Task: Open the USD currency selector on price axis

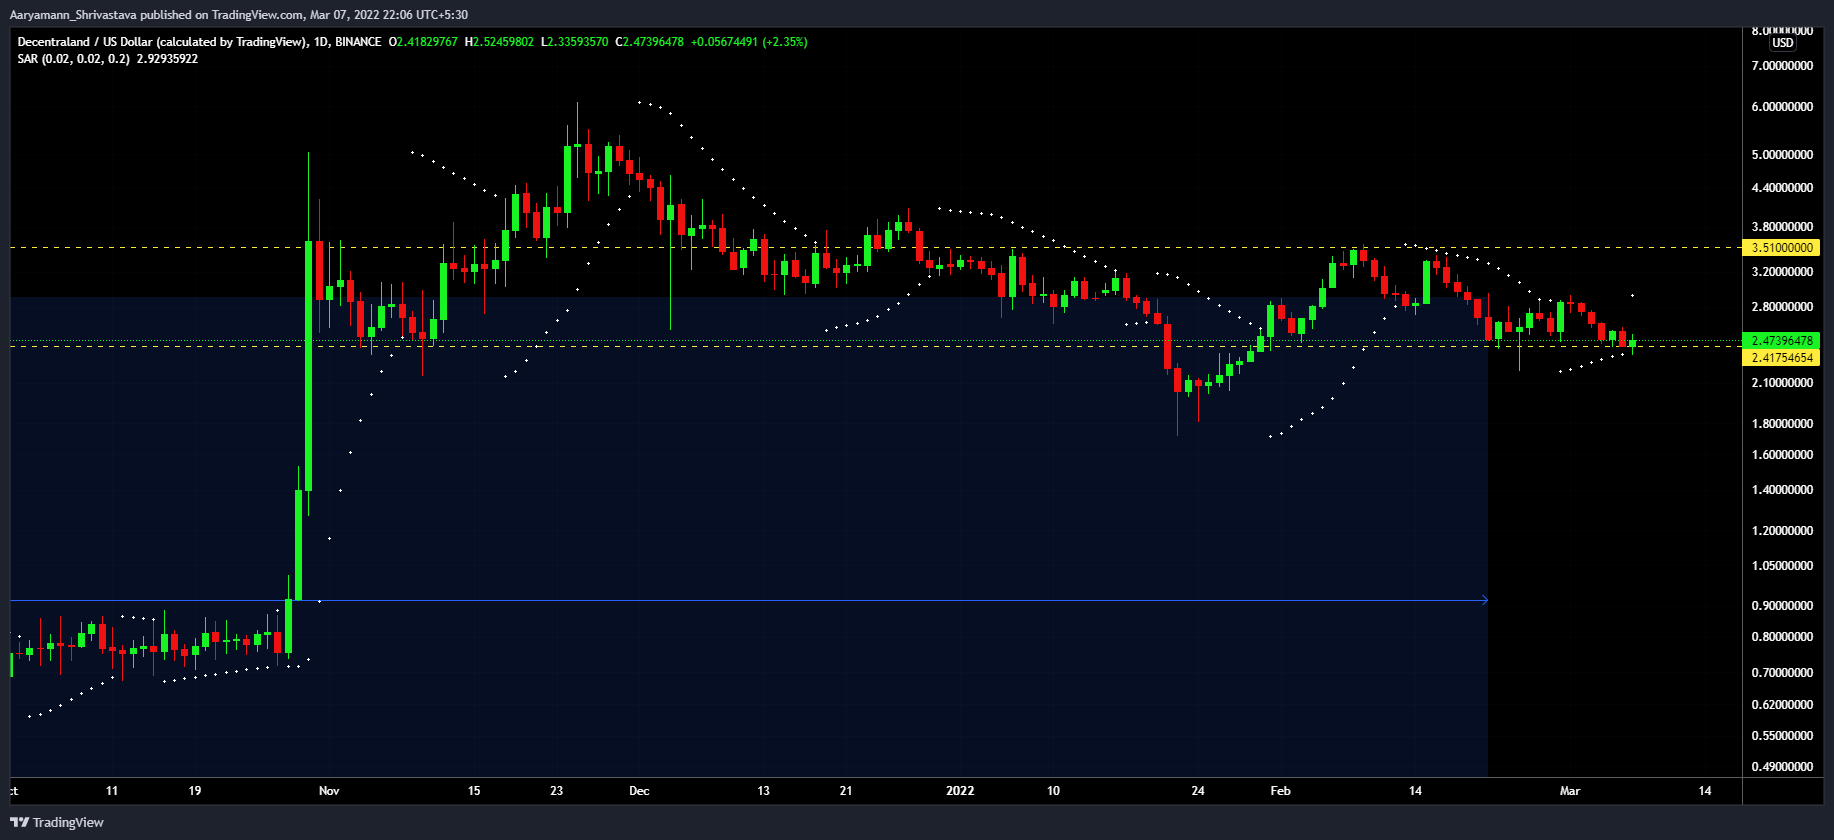Action: [x=1783, y=43]
